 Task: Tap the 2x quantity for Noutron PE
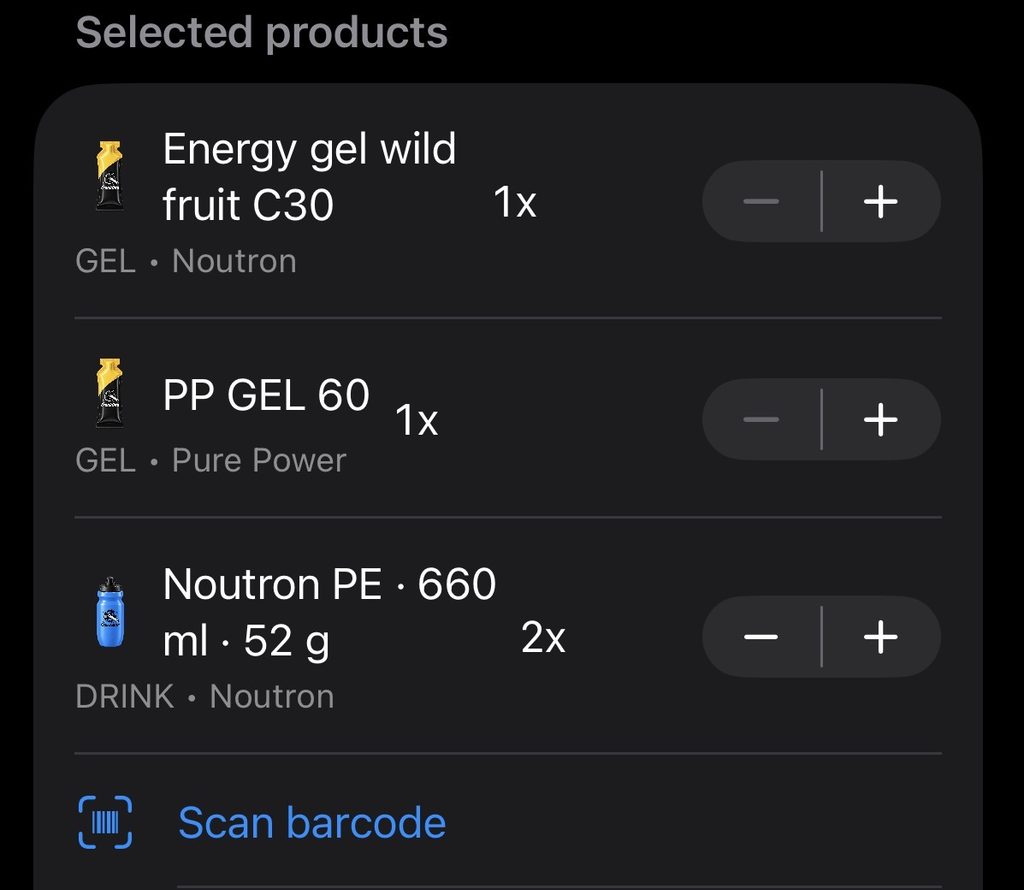(x=543, y=637)
